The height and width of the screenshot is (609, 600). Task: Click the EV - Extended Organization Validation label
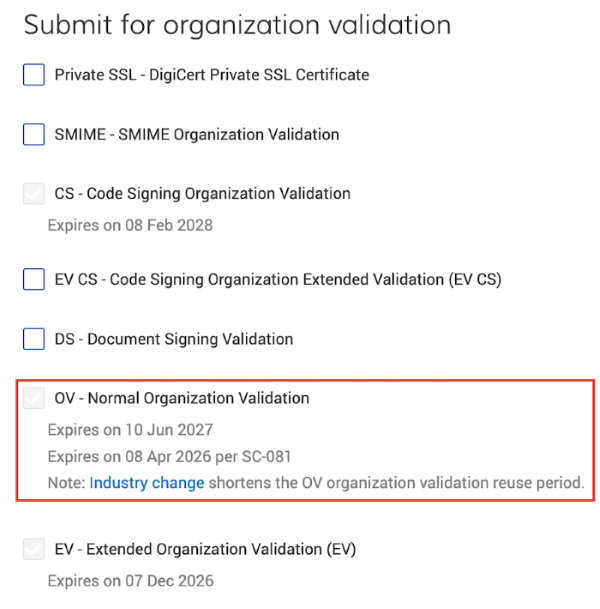[x=205, y=549]
